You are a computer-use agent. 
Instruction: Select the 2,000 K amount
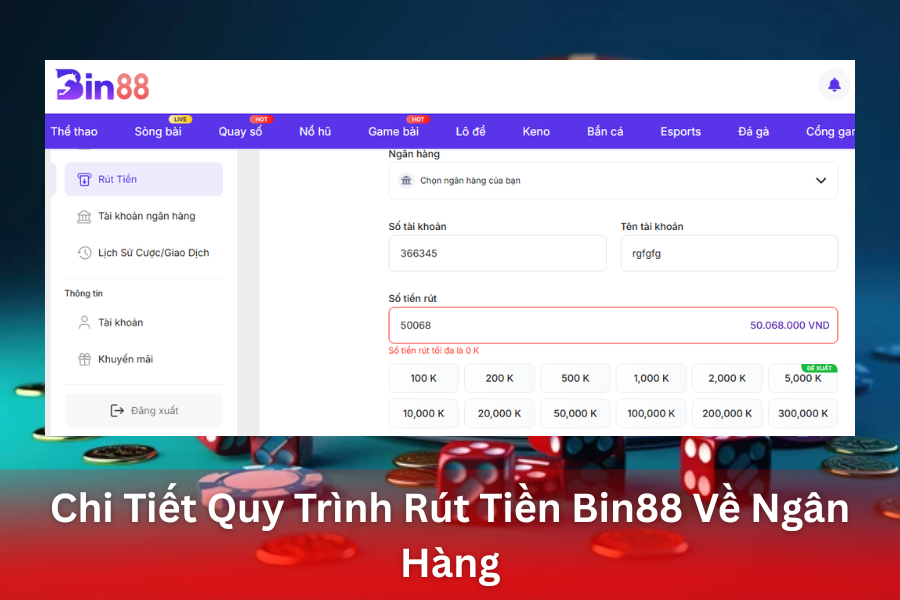[x=727, y=378]
